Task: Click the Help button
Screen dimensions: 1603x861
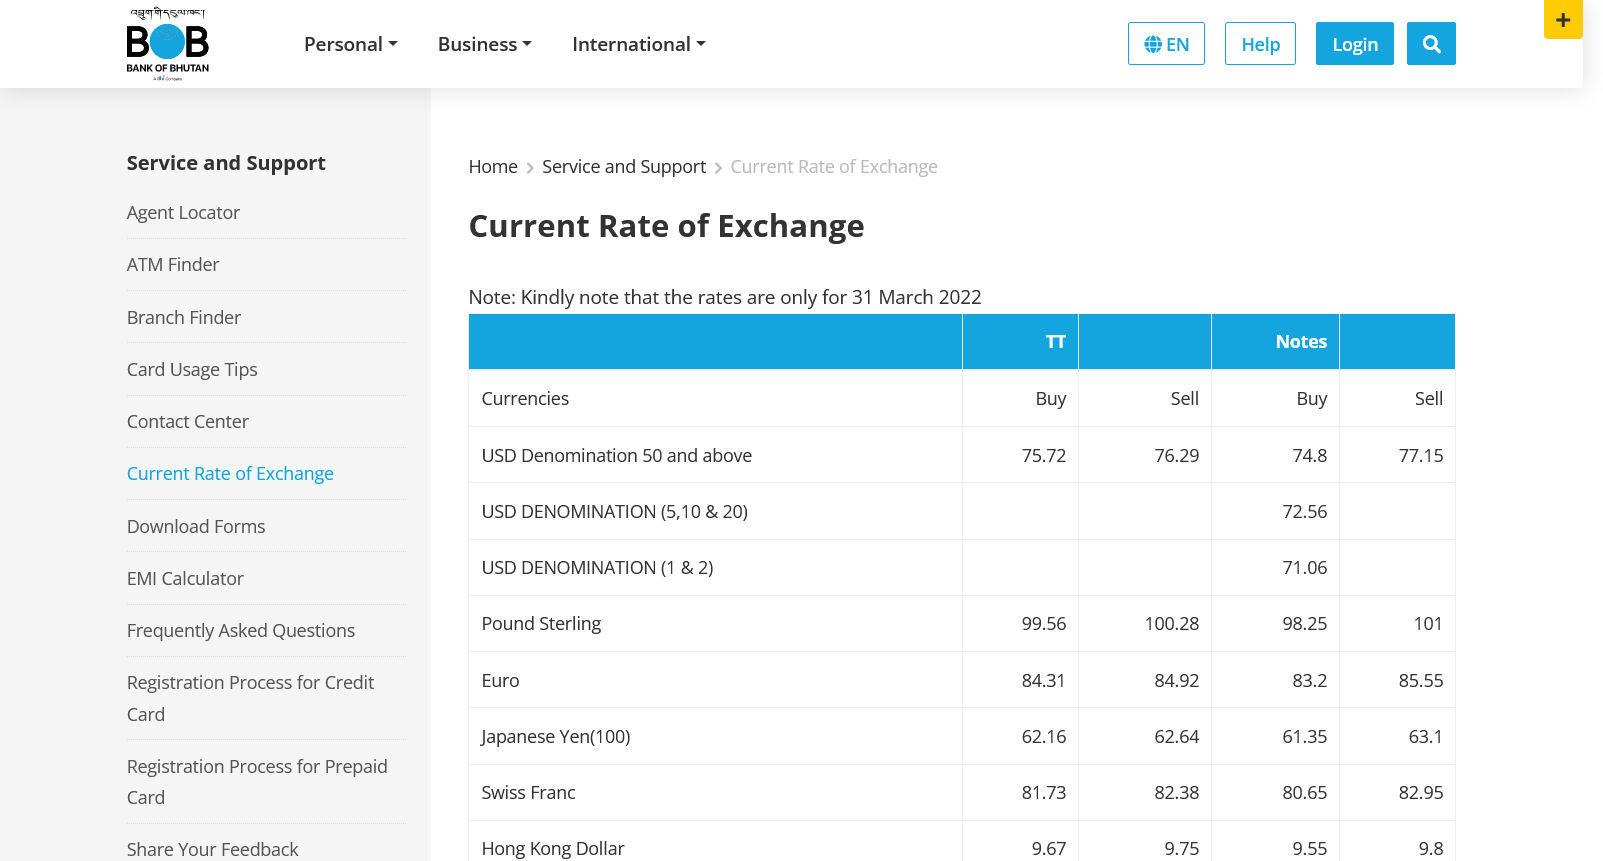Action: tap(1259, 44)
